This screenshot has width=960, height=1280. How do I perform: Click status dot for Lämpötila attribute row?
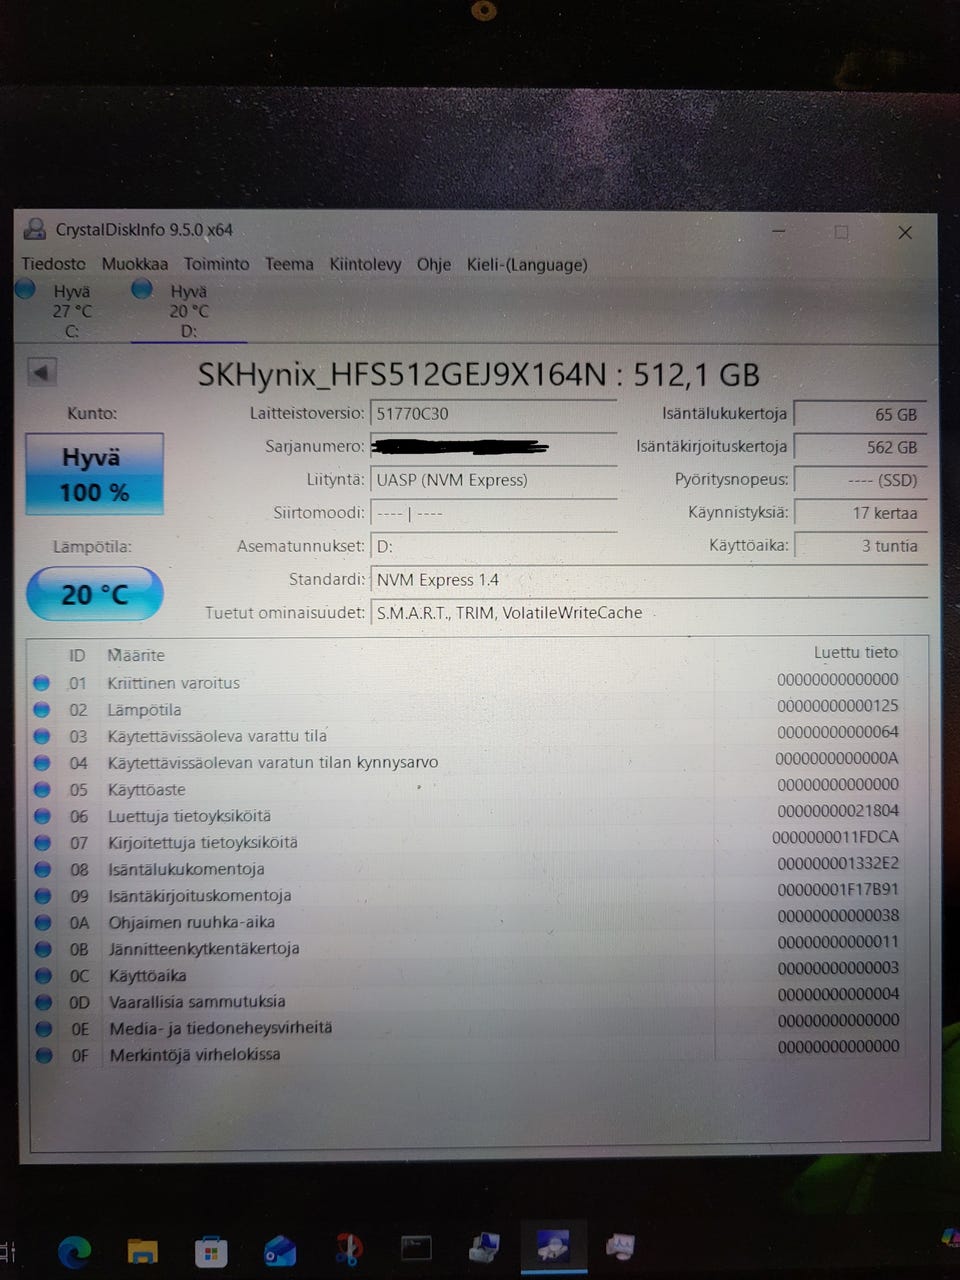pos(41,709)
